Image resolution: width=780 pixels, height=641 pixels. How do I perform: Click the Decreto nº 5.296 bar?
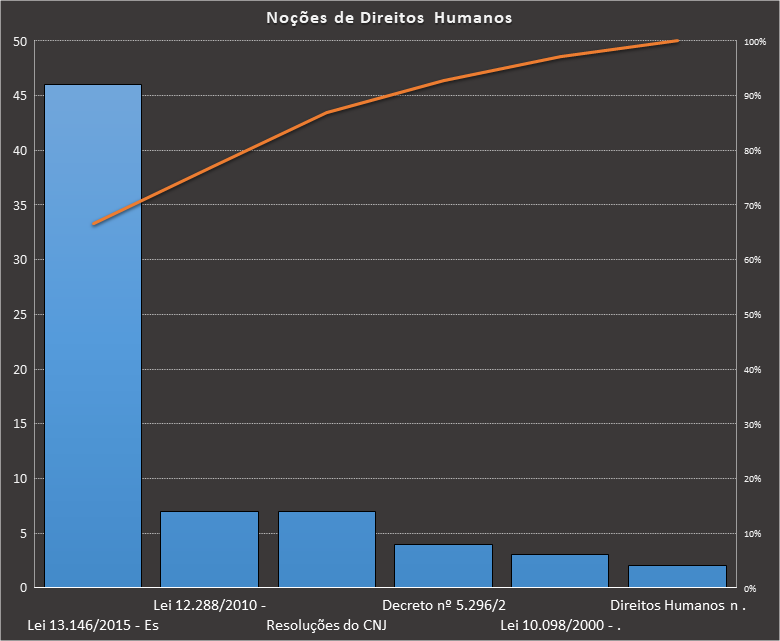point(443,565)
